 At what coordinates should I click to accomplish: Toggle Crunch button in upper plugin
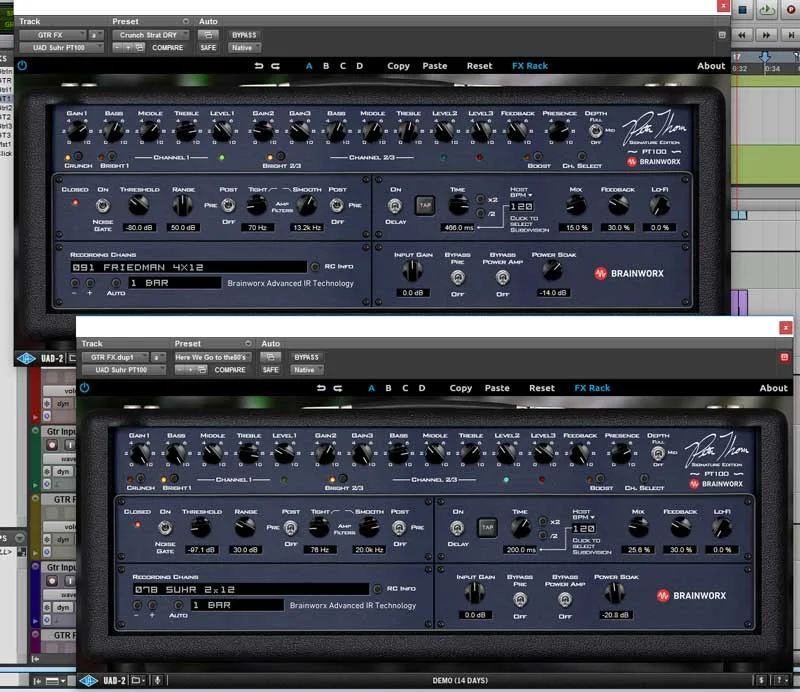pos(78,156)
